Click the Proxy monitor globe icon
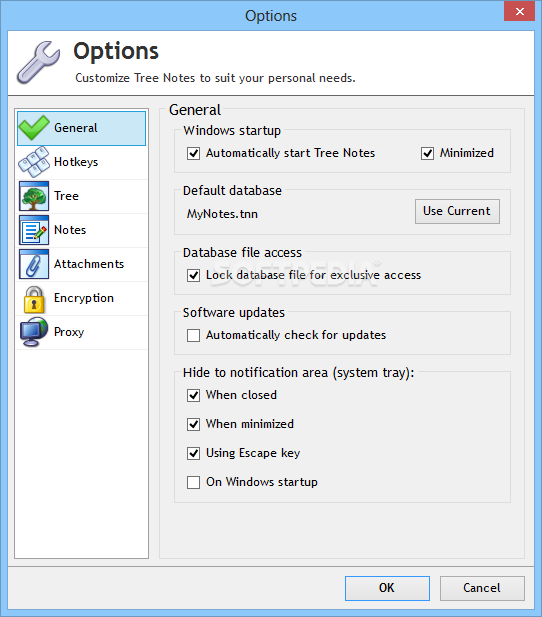Viewport: 542px width, 617px height. [34, 332]
